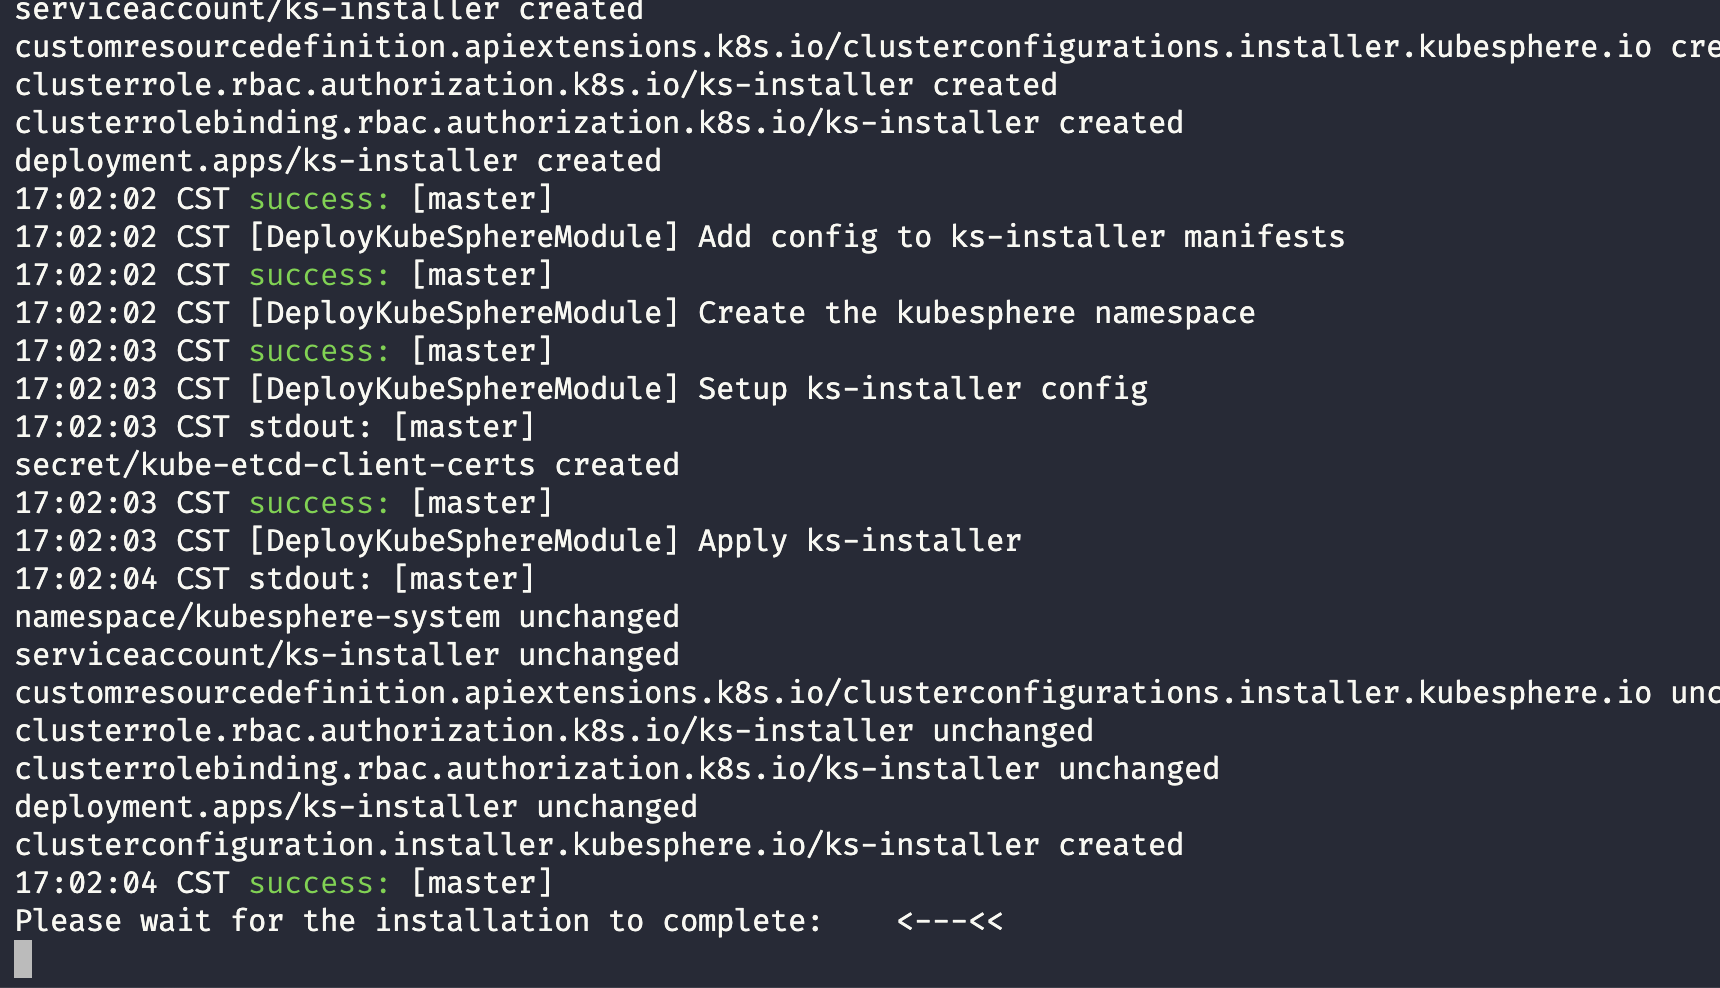This screenshot has width=1720, height=988.
Task: Click 'clusterconfiguration.installer.kubesphere.io/ks-installer created' line
Action: coord(599,845)
